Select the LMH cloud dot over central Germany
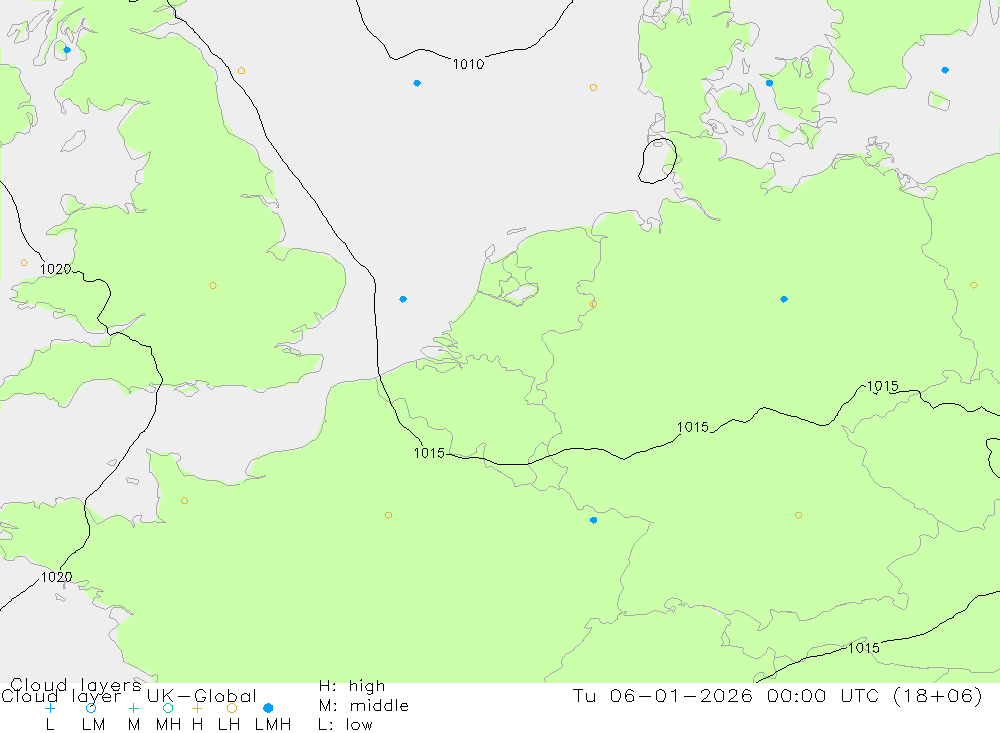 click(x=784, y=299)
